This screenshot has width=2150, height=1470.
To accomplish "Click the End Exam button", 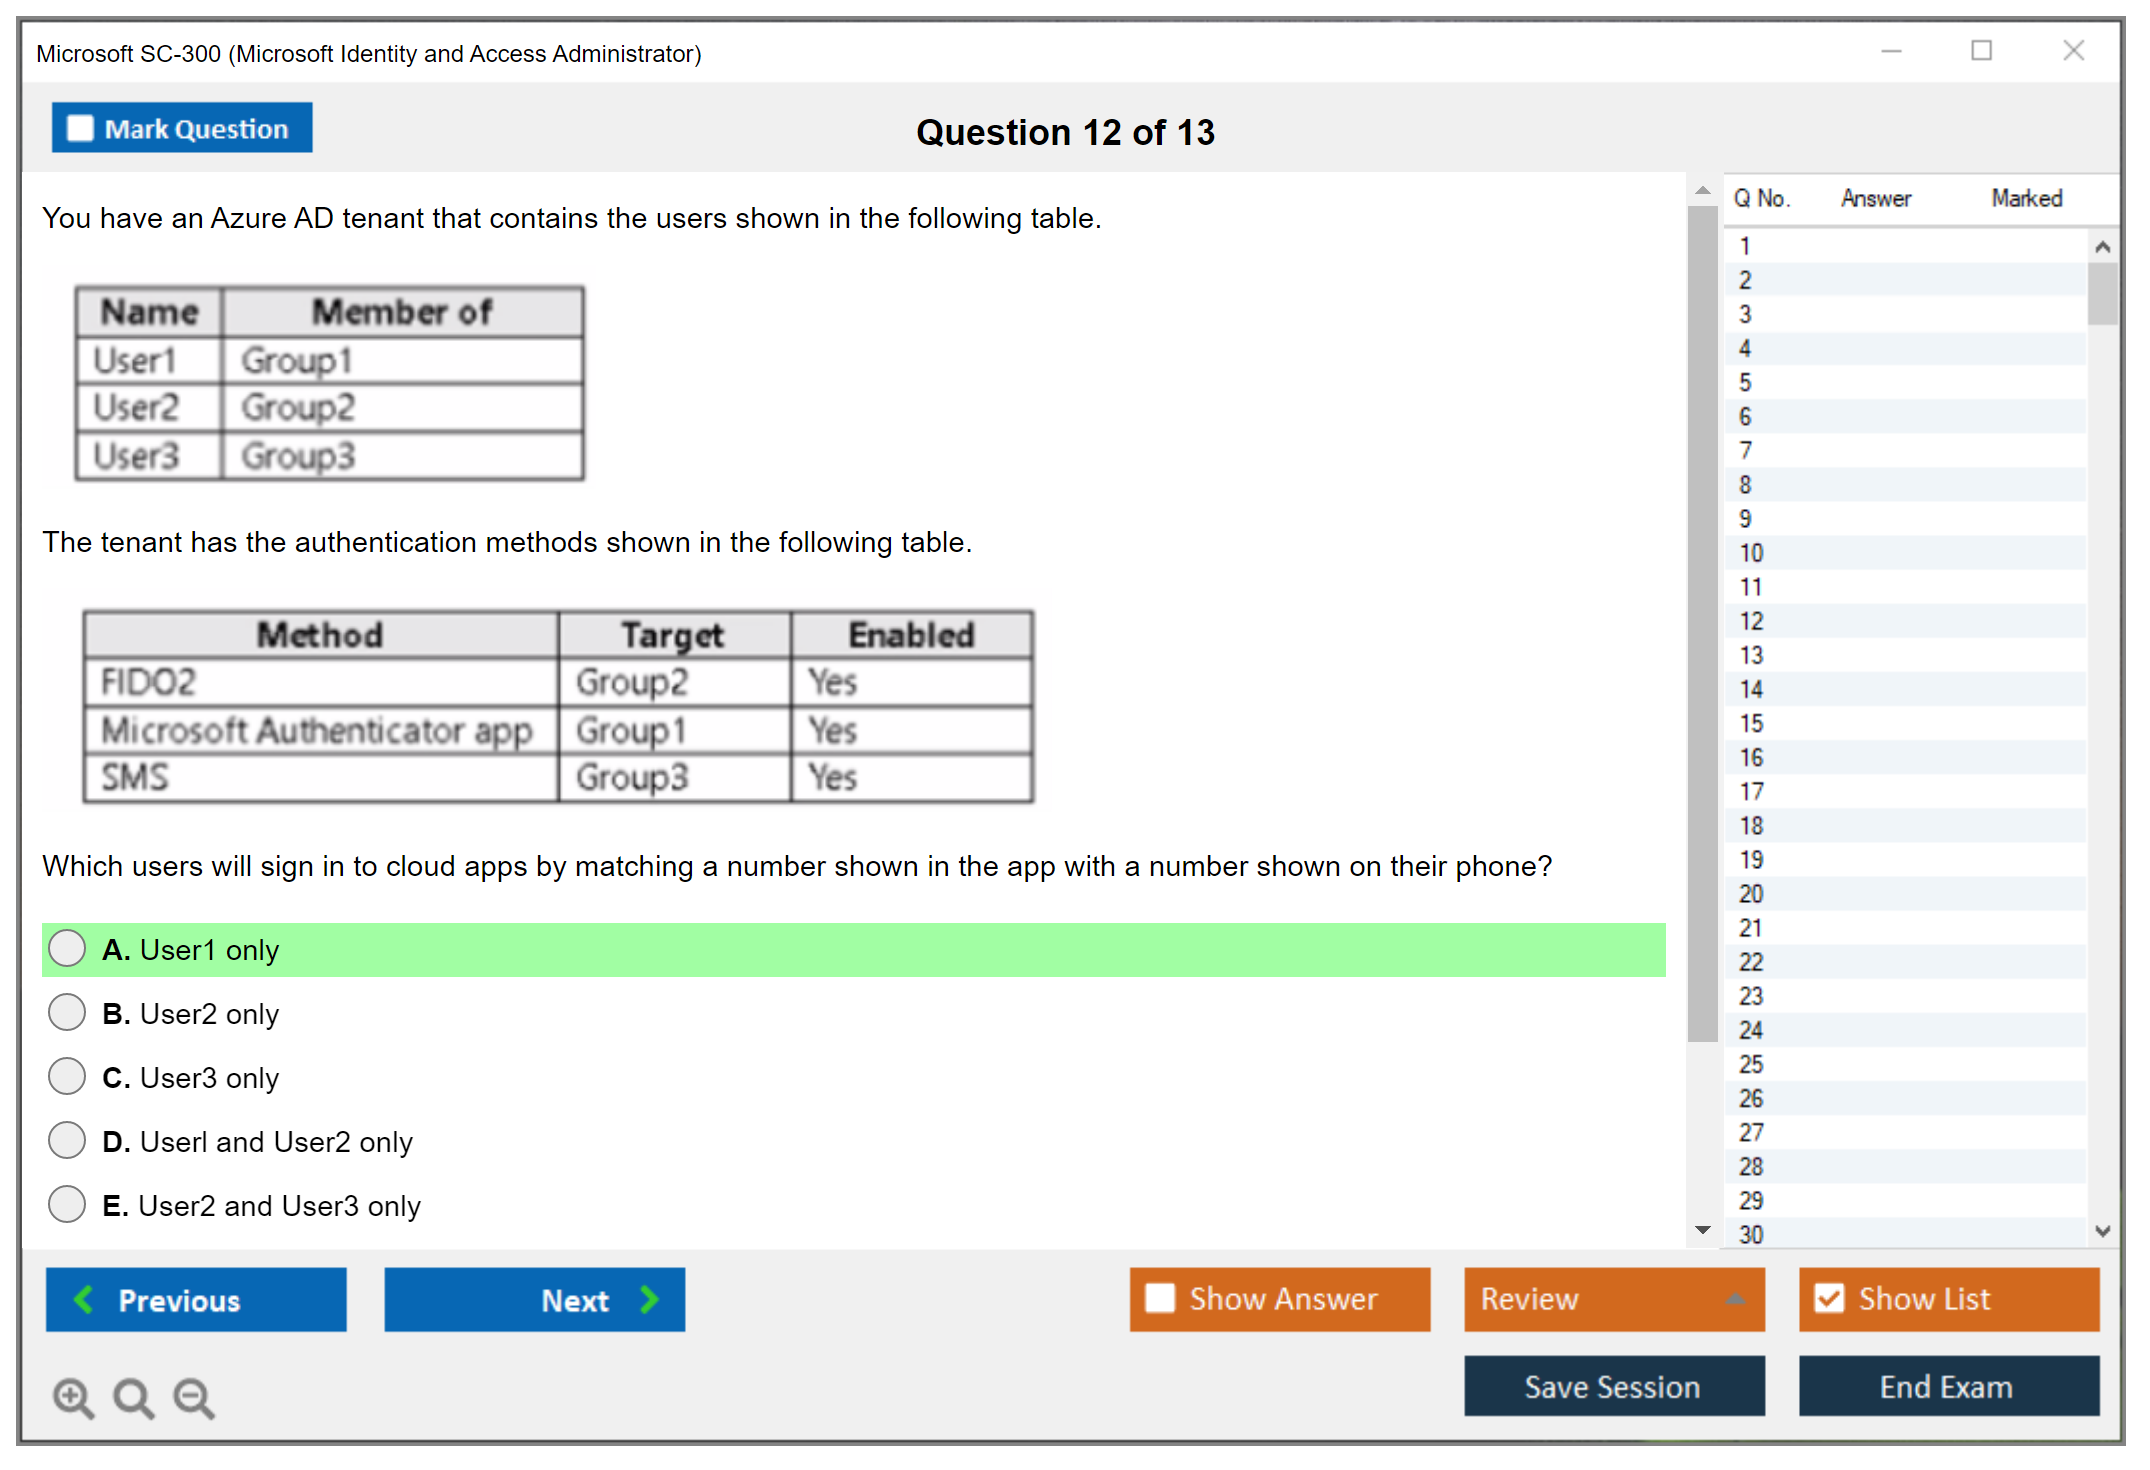I will click(1947, 1386).
